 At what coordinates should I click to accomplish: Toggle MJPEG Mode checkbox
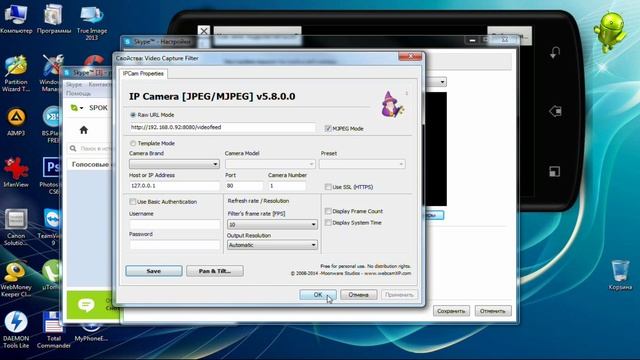[x=328, y=128]
